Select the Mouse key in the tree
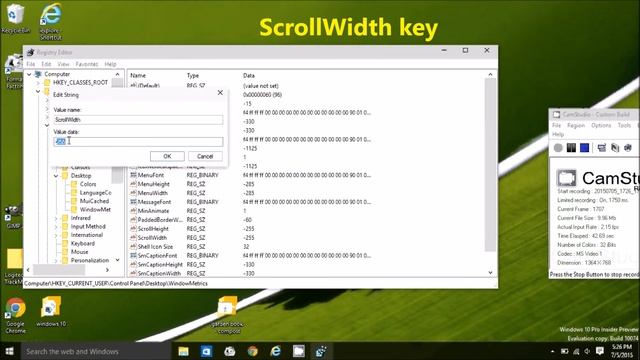Viewport: 640px width, 360px height. pyautogui.click(x=79, y=252)
